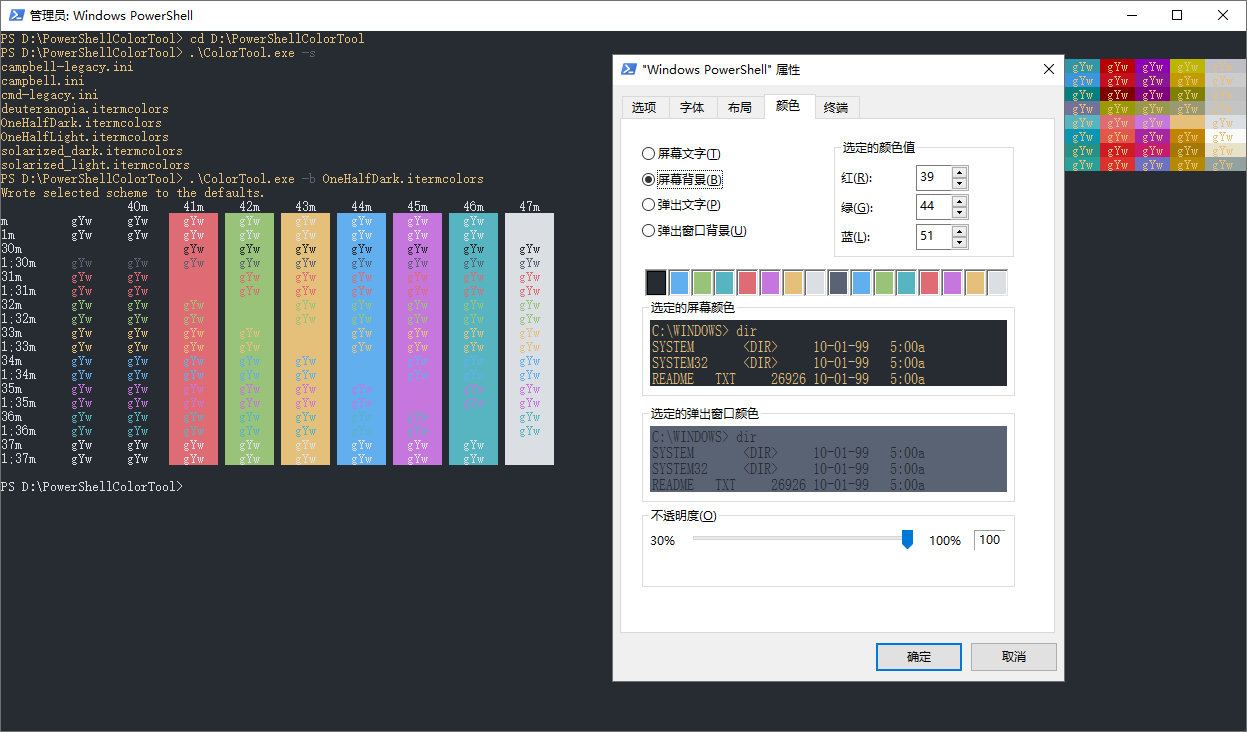Decrease the 蓝(L) value with down arrow
Viewport: 1247px width, 732px height.
pyautogui.click(x=960, y=243)
